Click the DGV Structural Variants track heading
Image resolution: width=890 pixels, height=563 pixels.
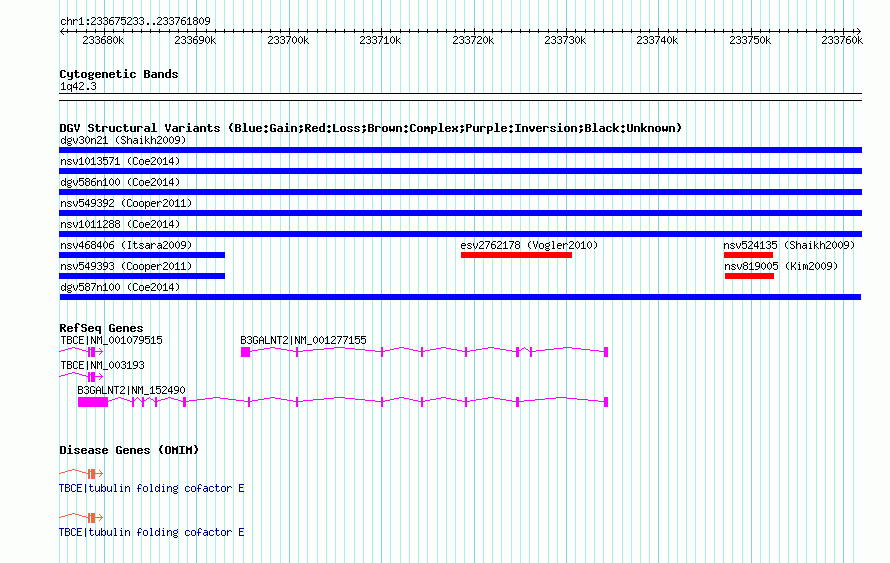pyautogui.click(x=370, y=128)
